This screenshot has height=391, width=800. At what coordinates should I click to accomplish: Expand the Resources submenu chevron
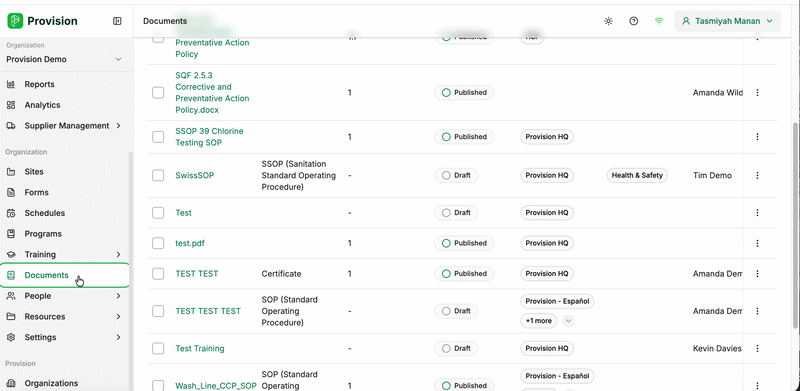point(118,316)
